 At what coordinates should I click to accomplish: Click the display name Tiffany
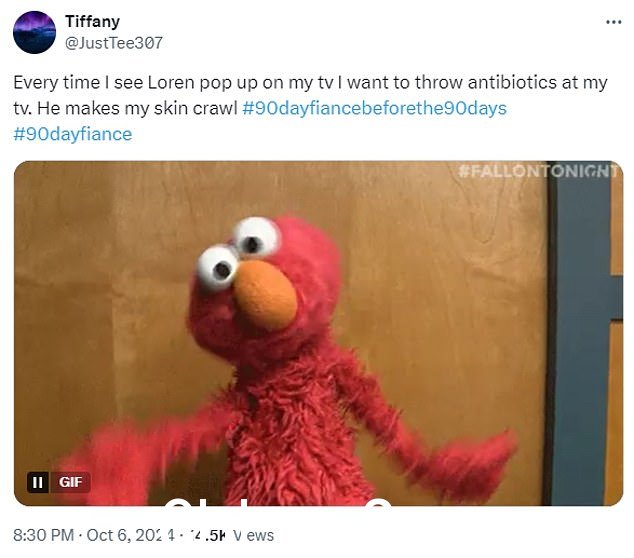pyautogui.click(x=93, y=21)
